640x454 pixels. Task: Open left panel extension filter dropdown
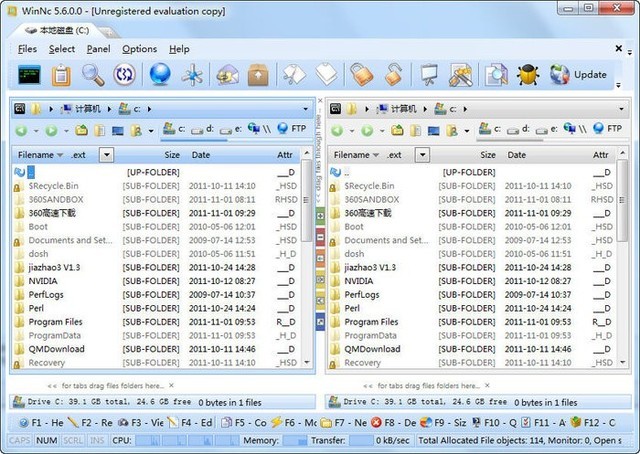(x=107, y=155)
